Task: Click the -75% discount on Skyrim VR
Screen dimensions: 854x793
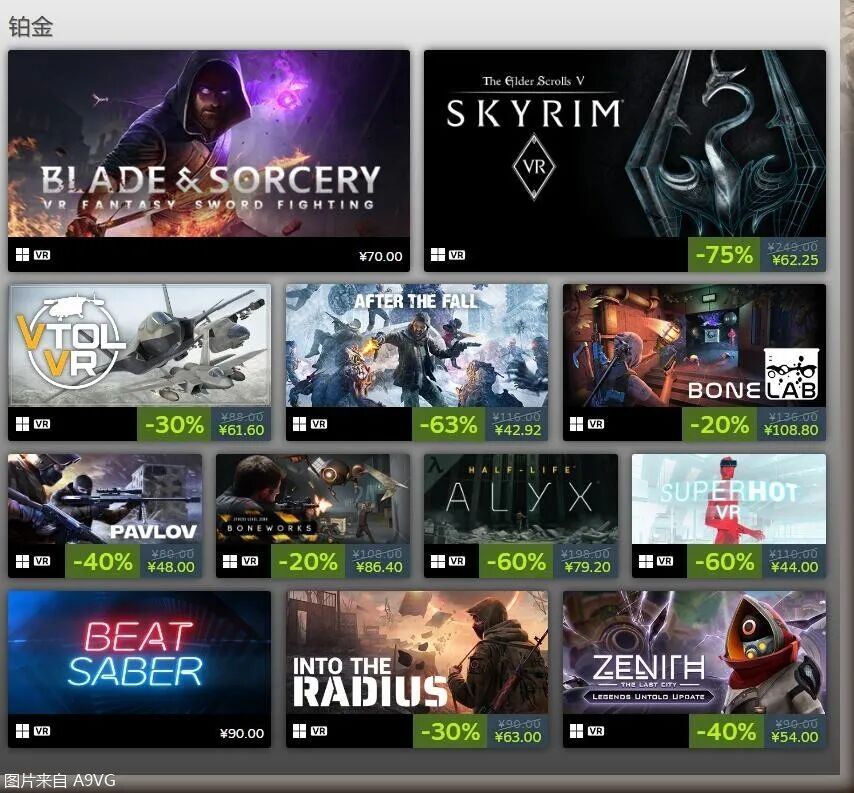Action: coord(724,254)
